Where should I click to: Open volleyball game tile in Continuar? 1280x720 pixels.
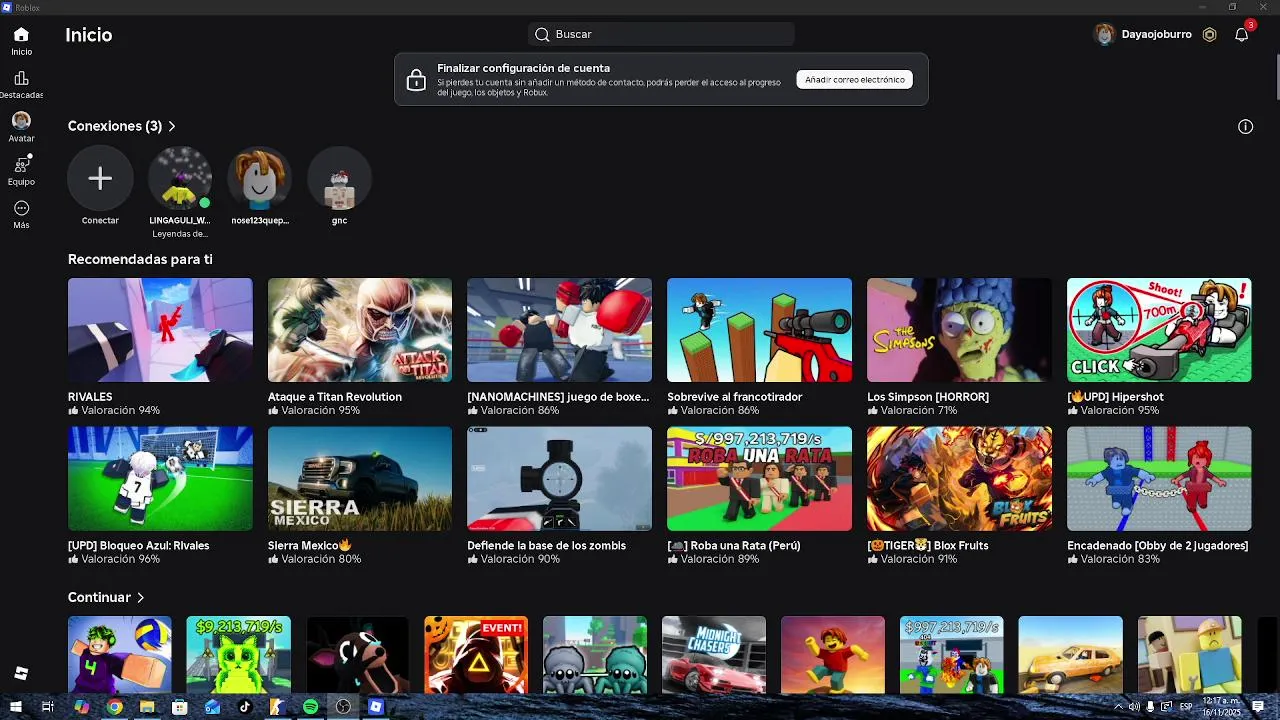click(x=119, y=655)
